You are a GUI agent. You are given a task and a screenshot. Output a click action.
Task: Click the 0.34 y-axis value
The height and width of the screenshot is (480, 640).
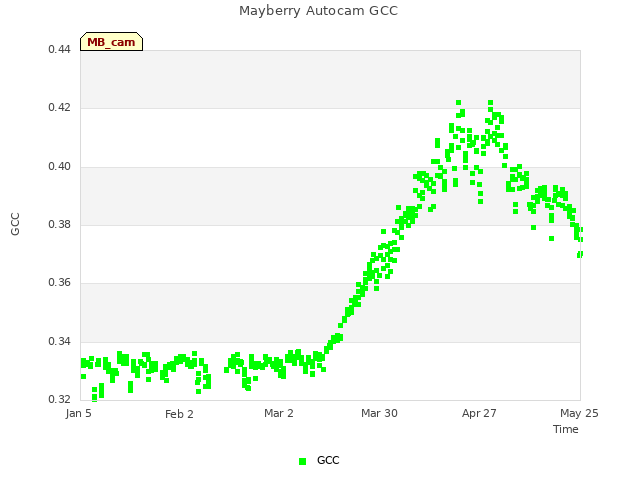59,341
